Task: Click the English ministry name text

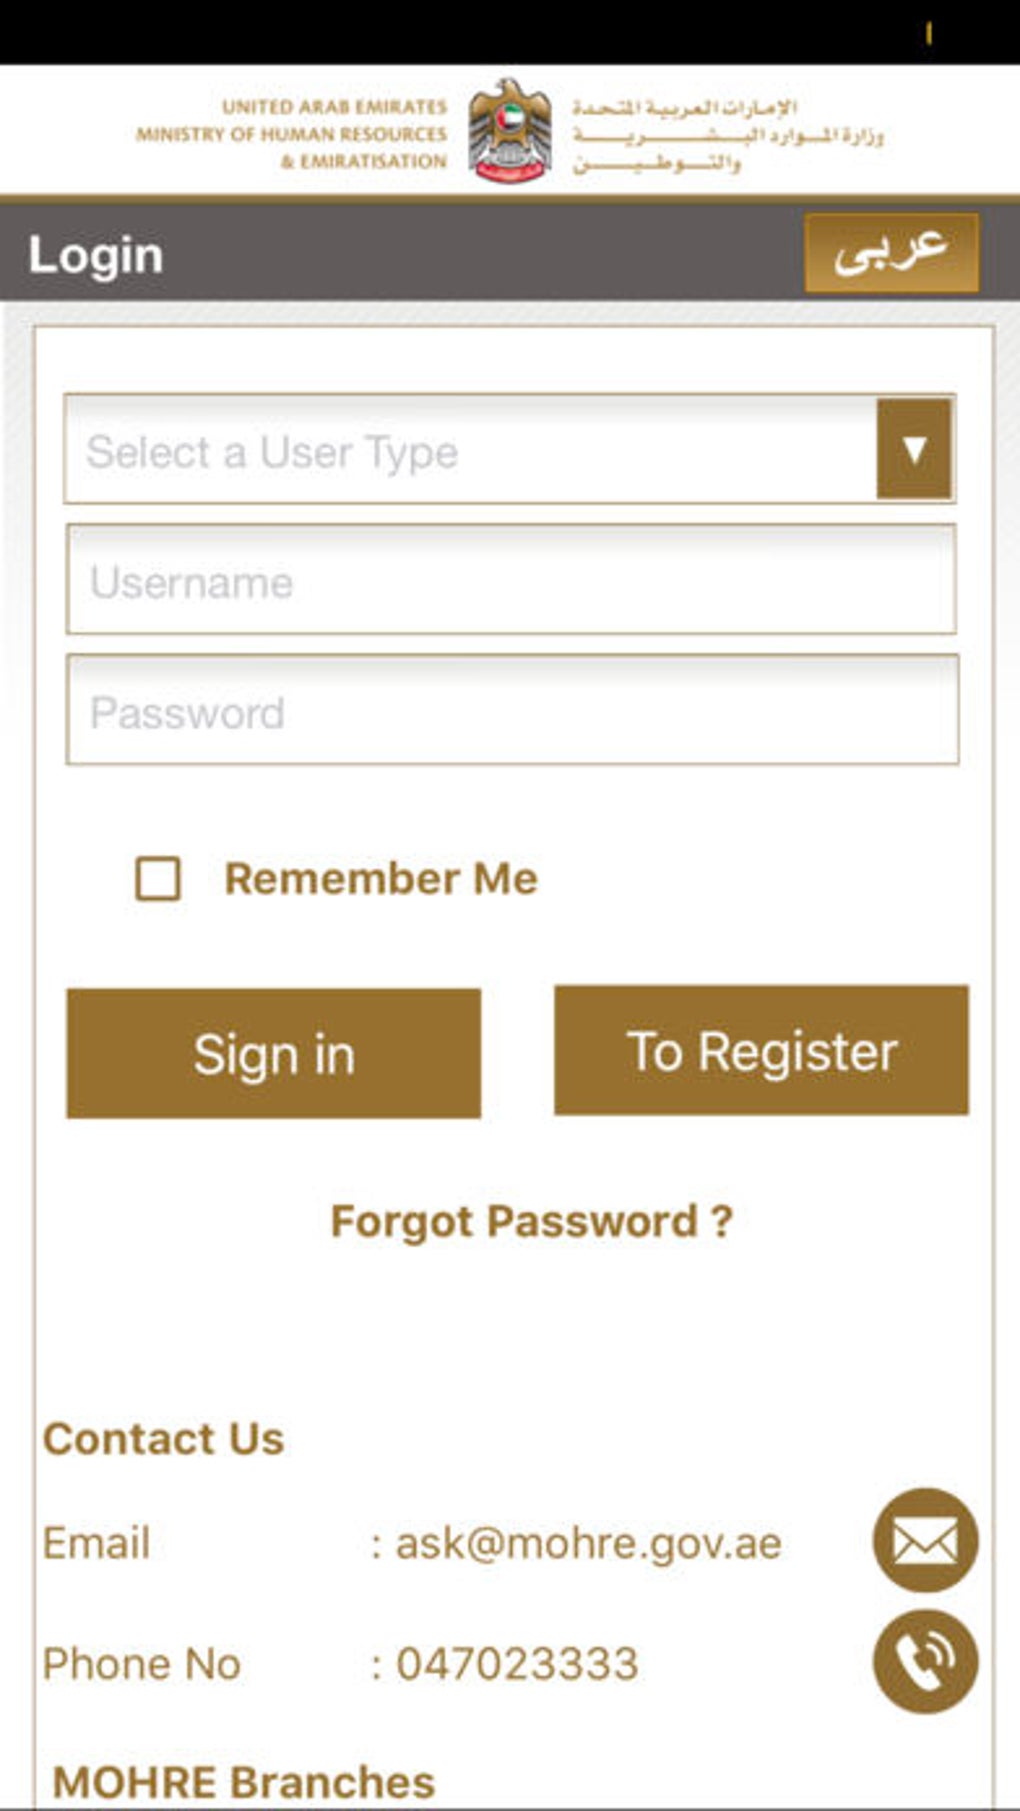Action: pyautogui.click(x=292, y=133)
